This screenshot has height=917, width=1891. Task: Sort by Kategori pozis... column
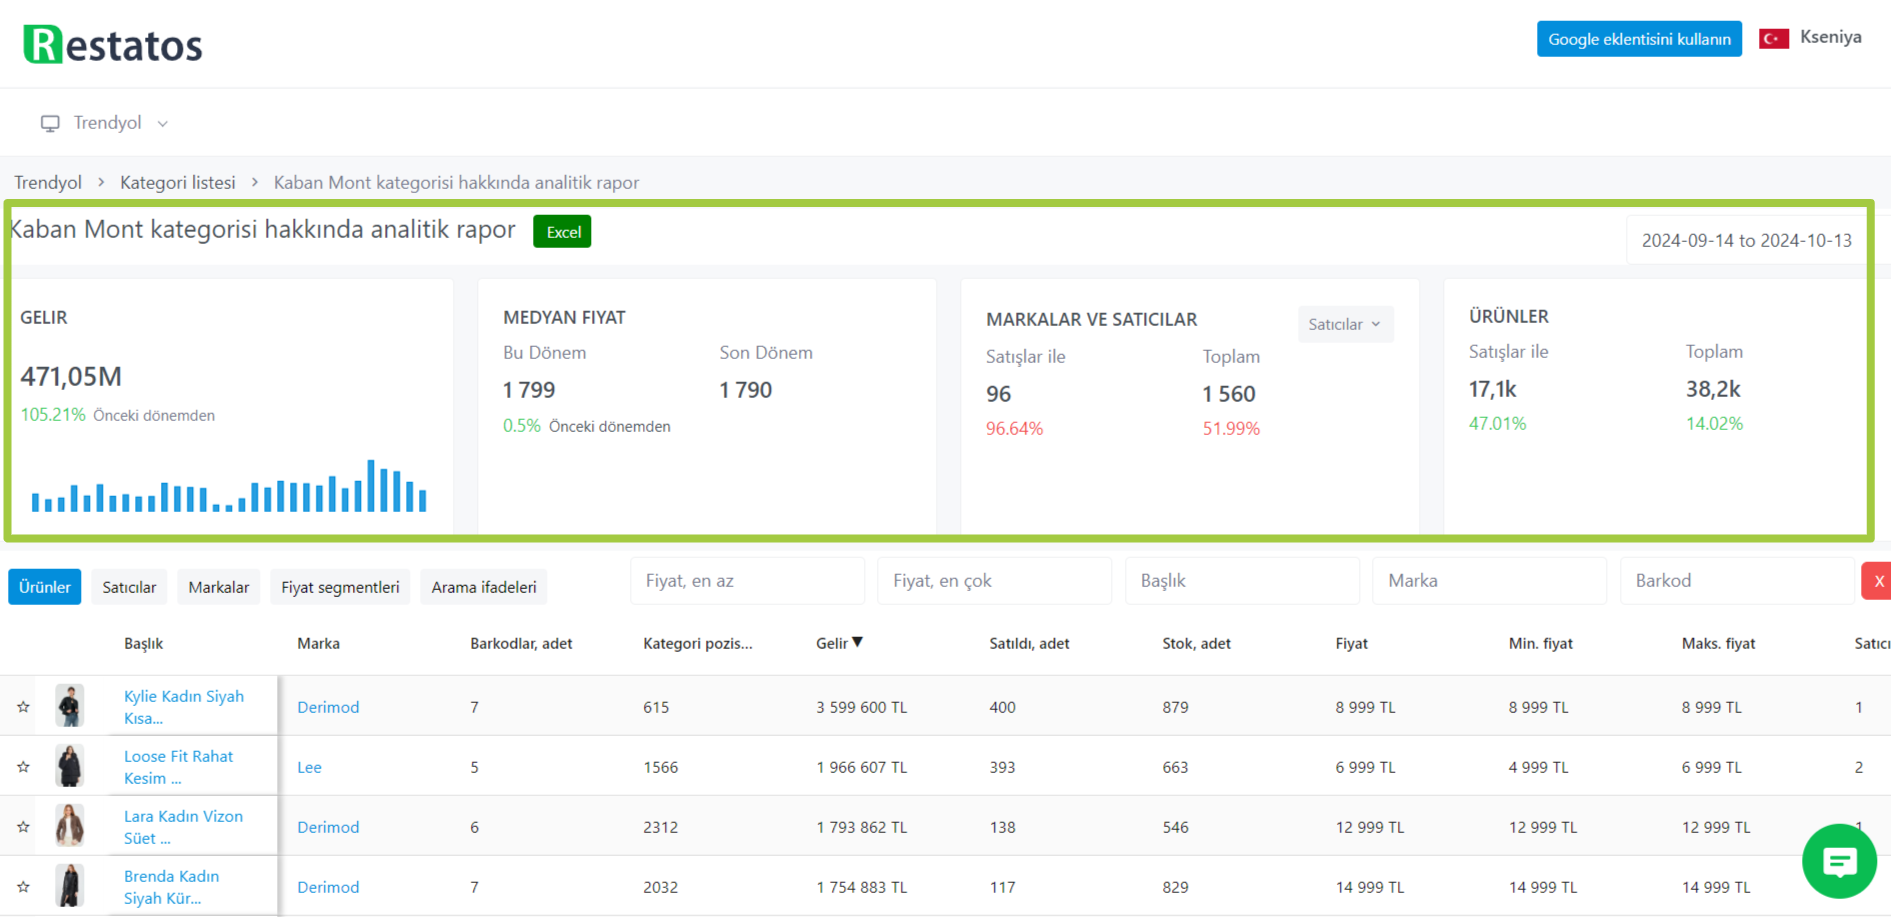pos(697,643)
